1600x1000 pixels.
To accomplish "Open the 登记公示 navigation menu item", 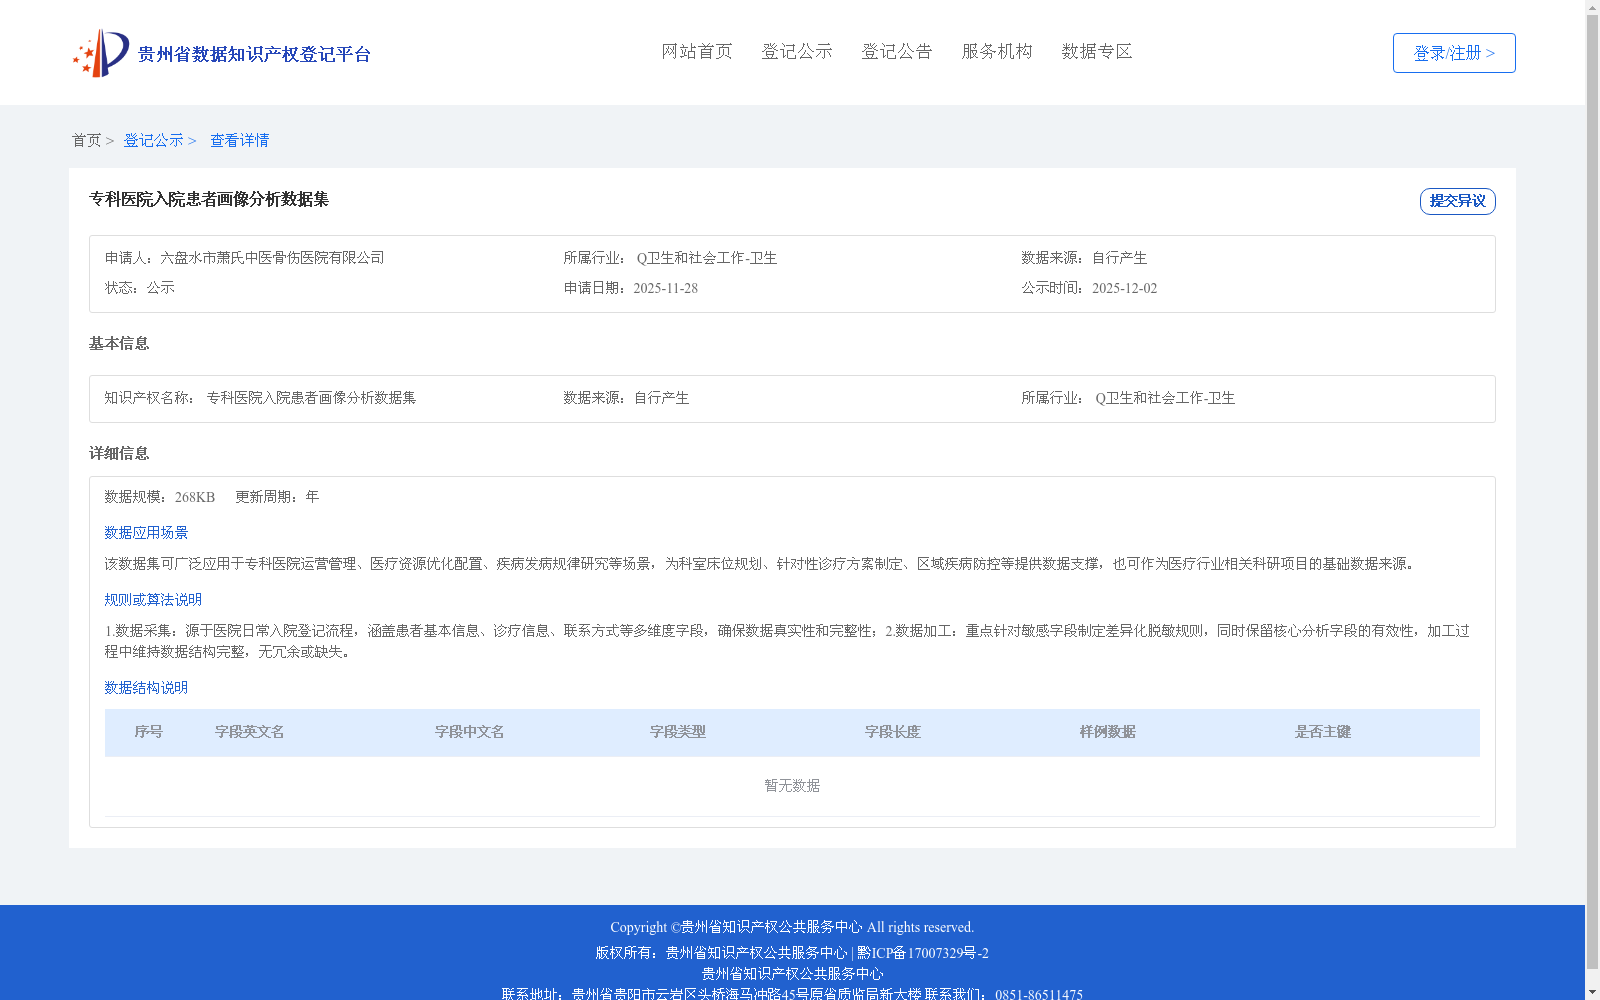I will click(x=797, y=52).
